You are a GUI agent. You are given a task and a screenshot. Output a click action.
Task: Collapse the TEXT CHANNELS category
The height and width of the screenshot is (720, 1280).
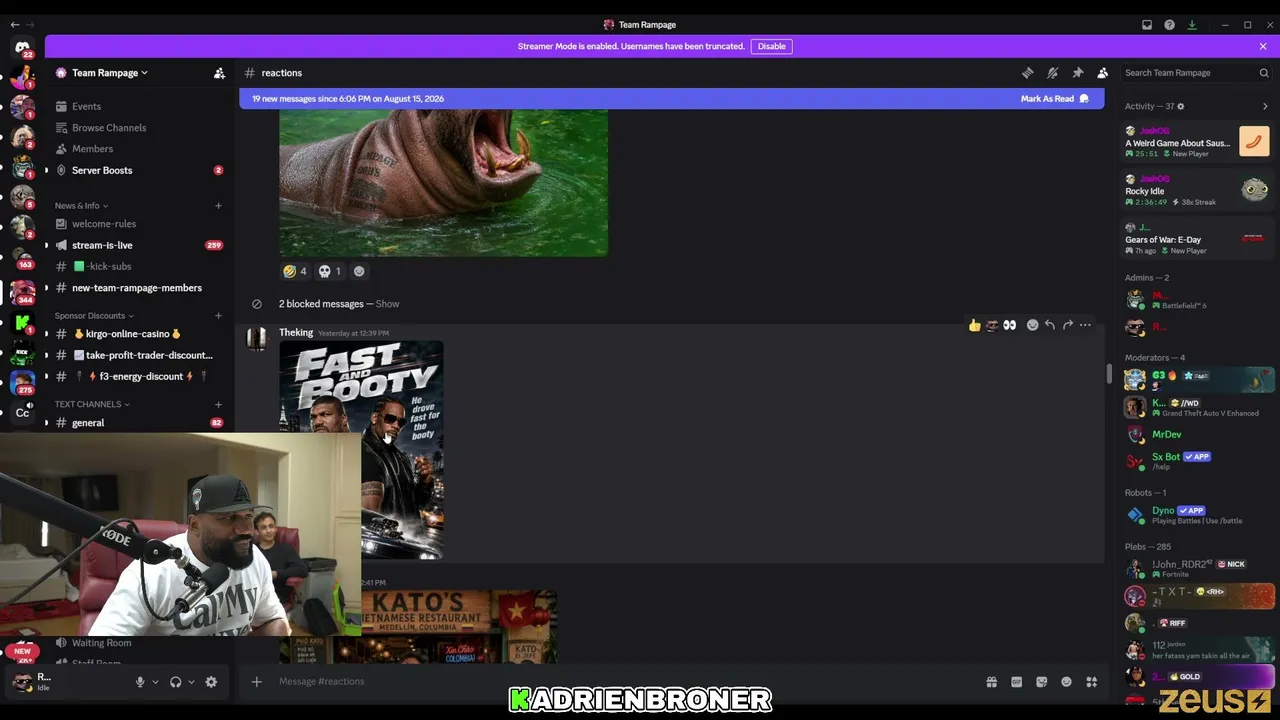pyautogui.click(x=92, y=404)
